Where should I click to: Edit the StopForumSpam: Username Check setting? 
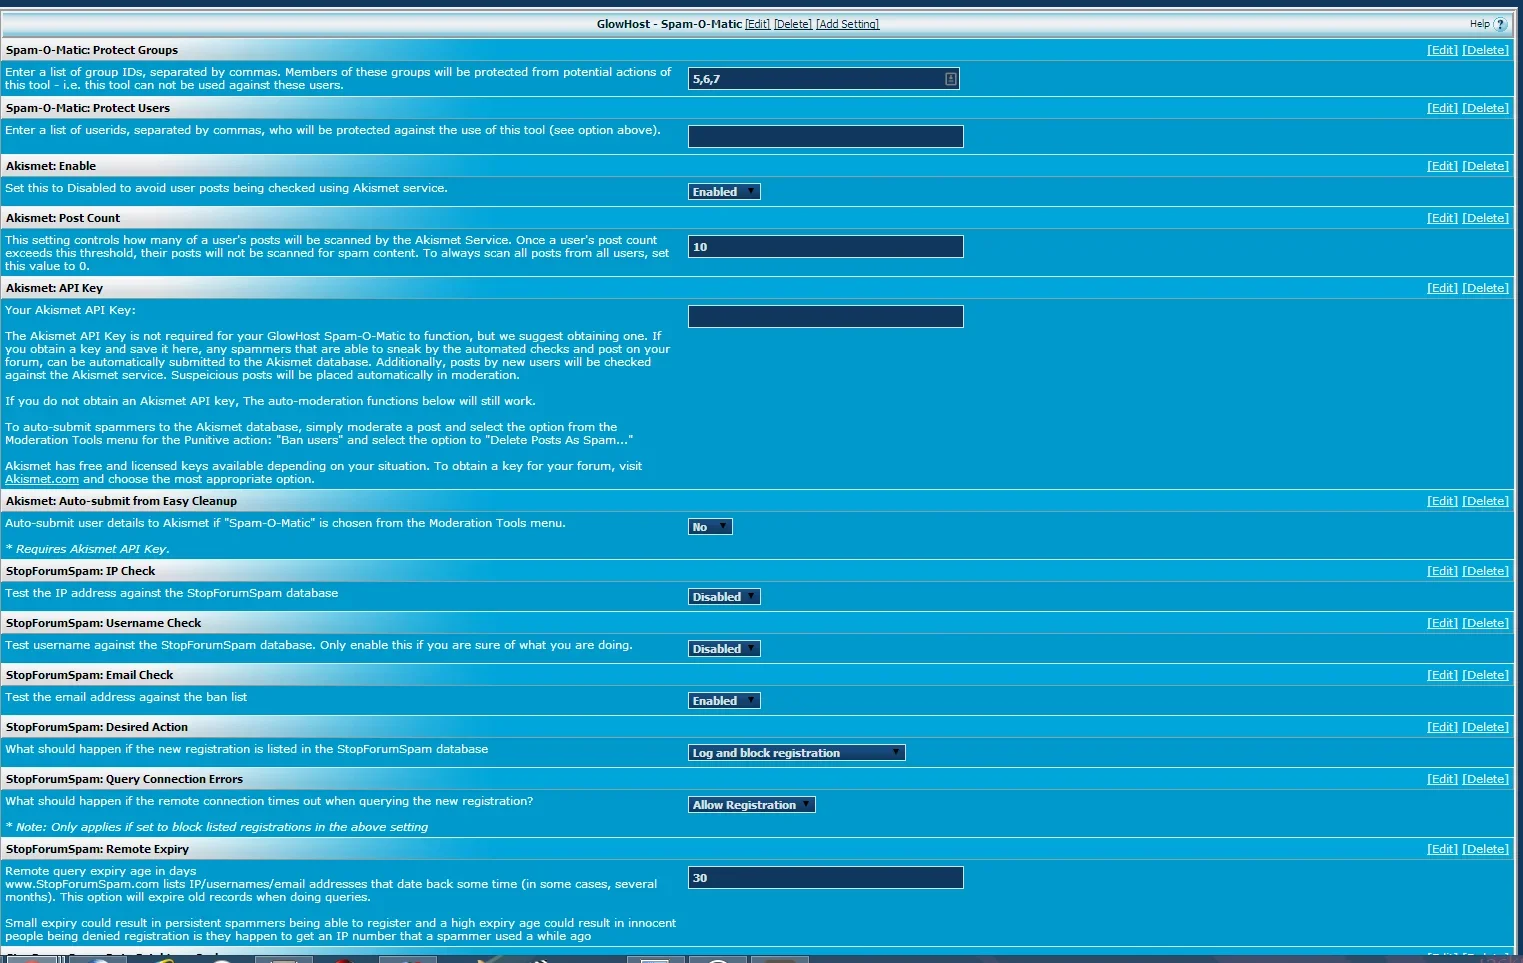coord(1442,623)
